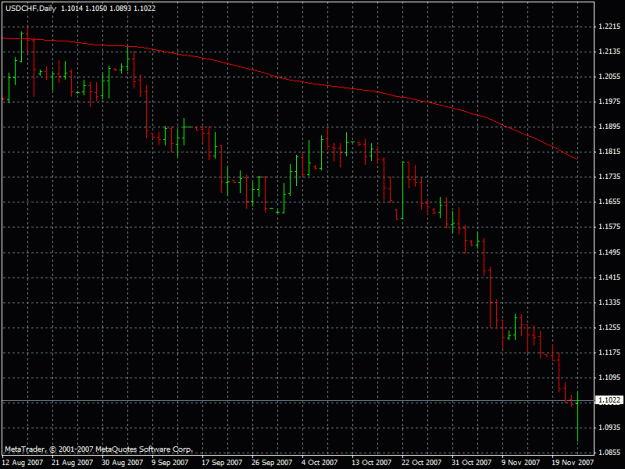Image resolution: width=625 pixels, height=469 pixels.
Task: Click the 1.1175 price scale label
Action: click(609, 352)
